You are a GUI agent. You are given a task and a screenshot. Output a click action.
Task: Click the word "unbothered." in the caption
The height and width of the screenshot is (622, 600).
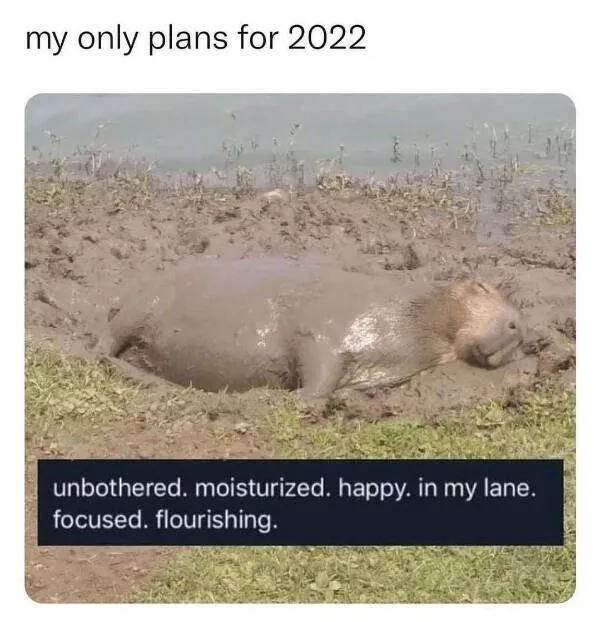pyautogui.click(x=120, y=488)
